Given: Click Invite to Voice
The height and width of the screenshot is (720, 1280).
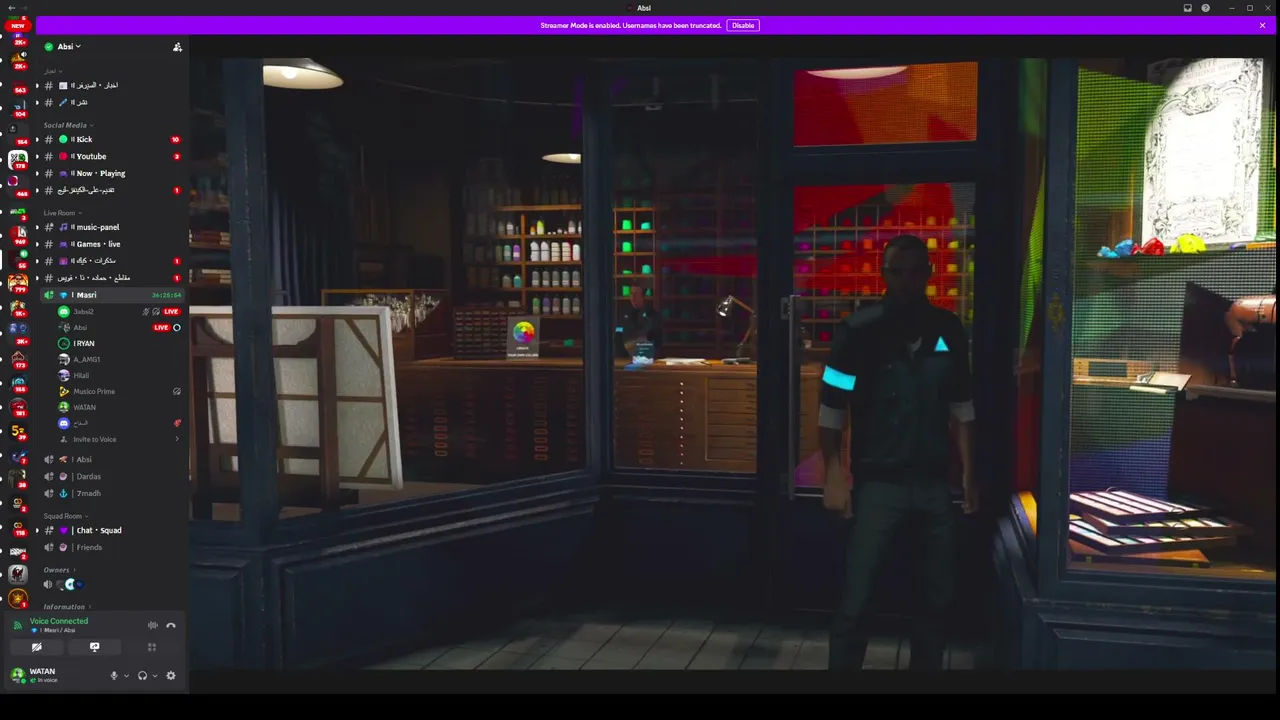Looking at the screenshot, I should [118, 440].
